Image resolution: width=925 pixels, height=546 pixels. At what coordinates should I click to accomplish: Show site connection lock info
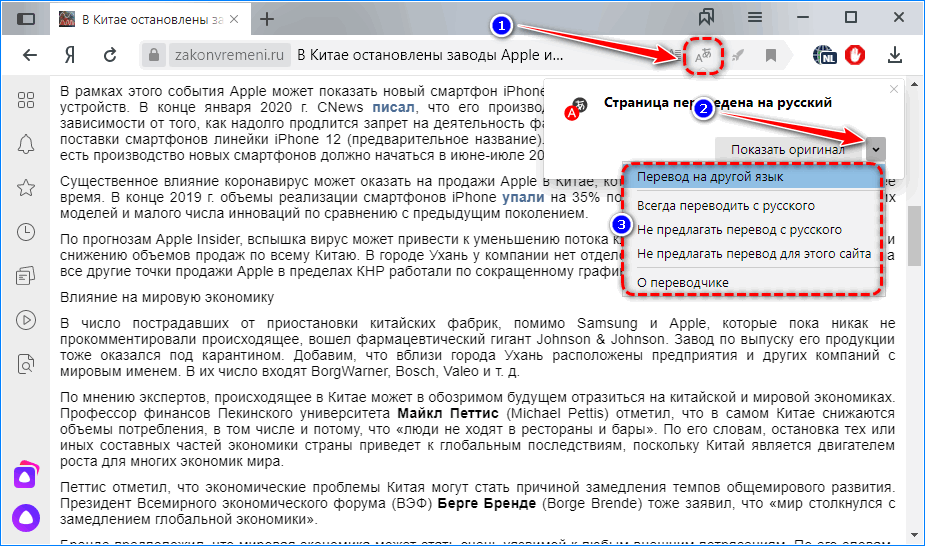click(153, 55)
